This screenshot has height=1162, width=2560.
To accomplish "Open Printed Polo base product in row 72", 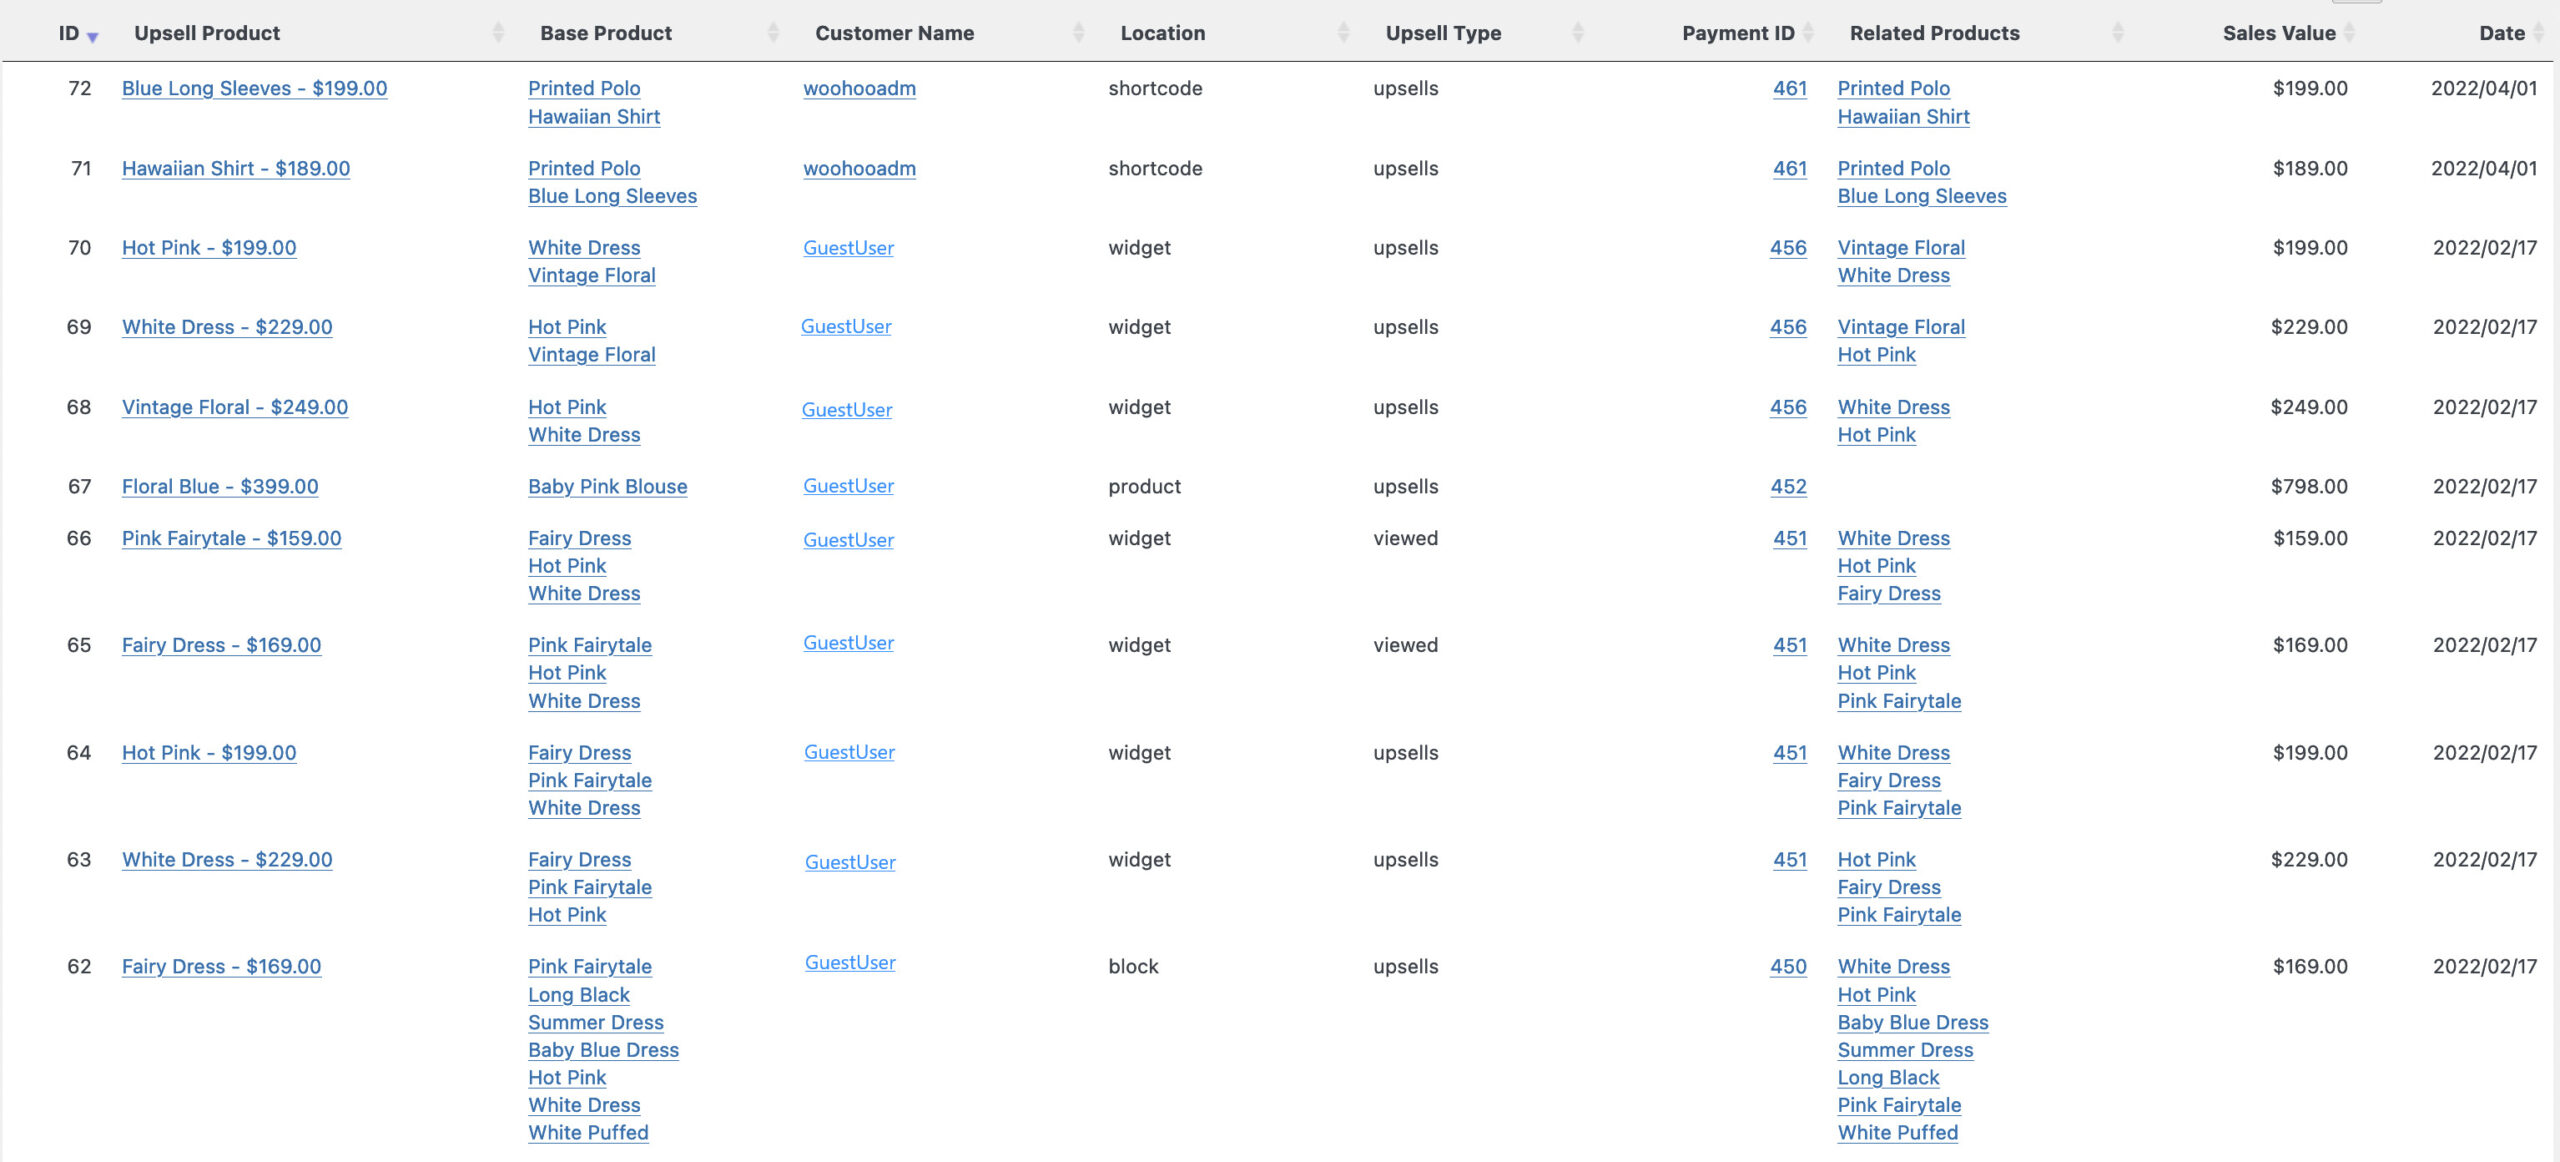I will [x=584, y=88].
